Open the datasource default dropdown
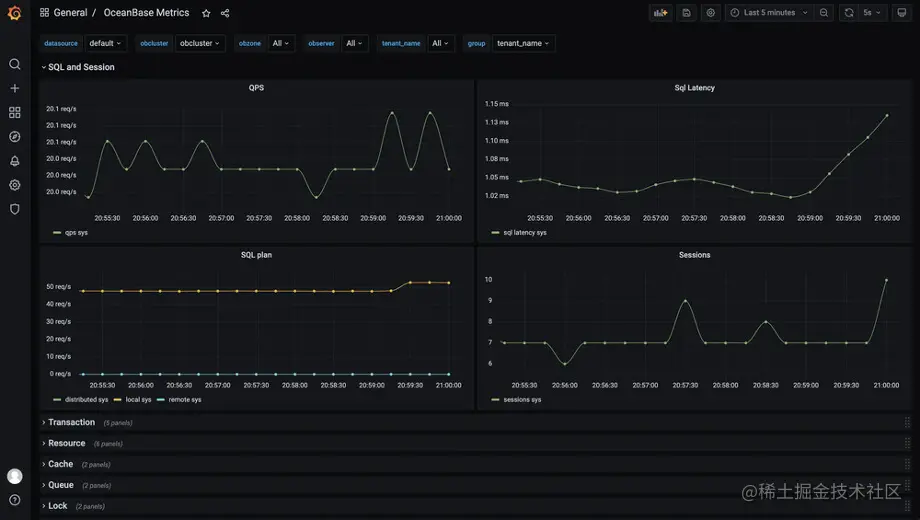 [x=105, y=43]
